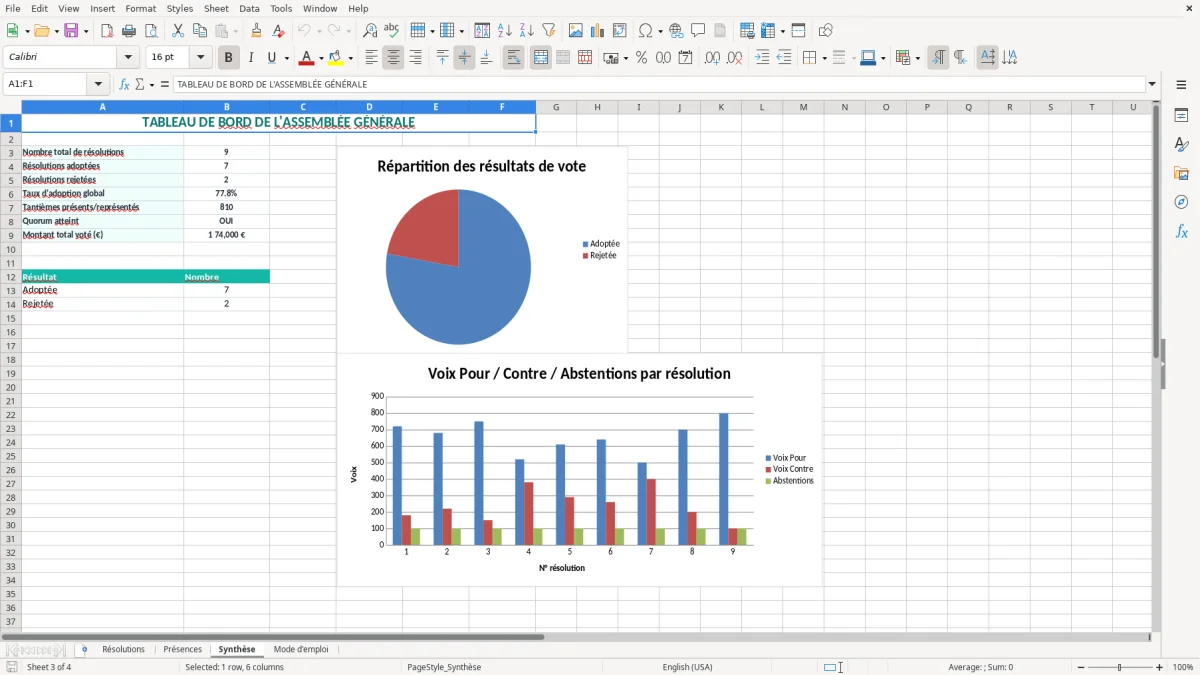Open sidebar Gallery panel icon
This screenshot has height=675, width=1200.
point(1181,173)
